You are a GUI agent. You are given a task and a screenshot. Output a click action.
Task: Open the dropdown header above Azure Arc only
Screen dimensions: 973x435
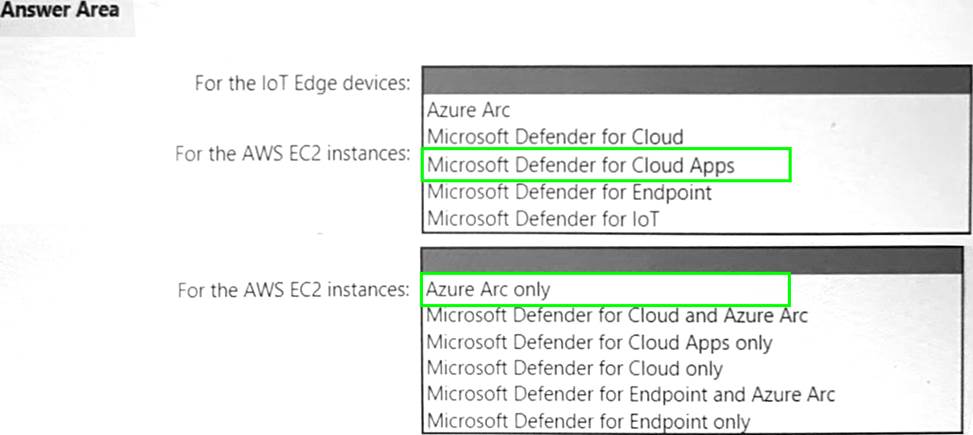tap(696, 262)
